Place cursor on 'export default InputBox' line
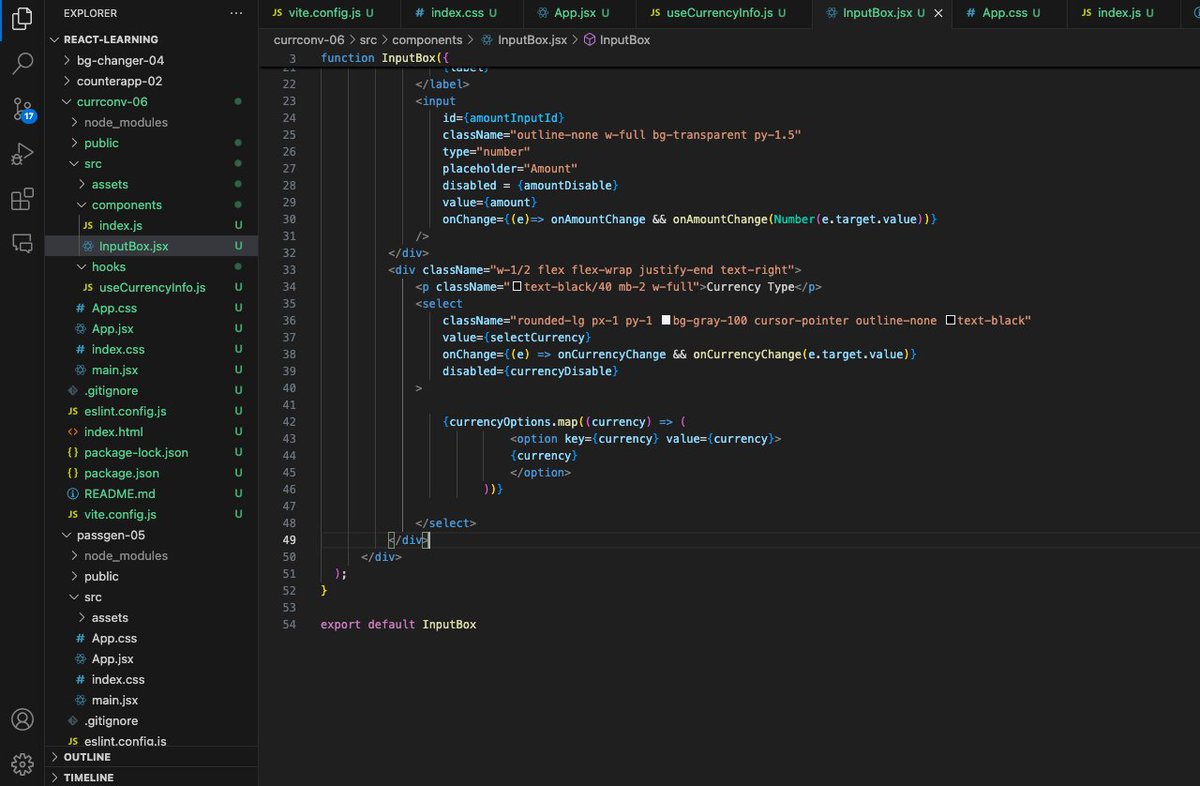This screenshot has height=786, width=1200. 398,624
